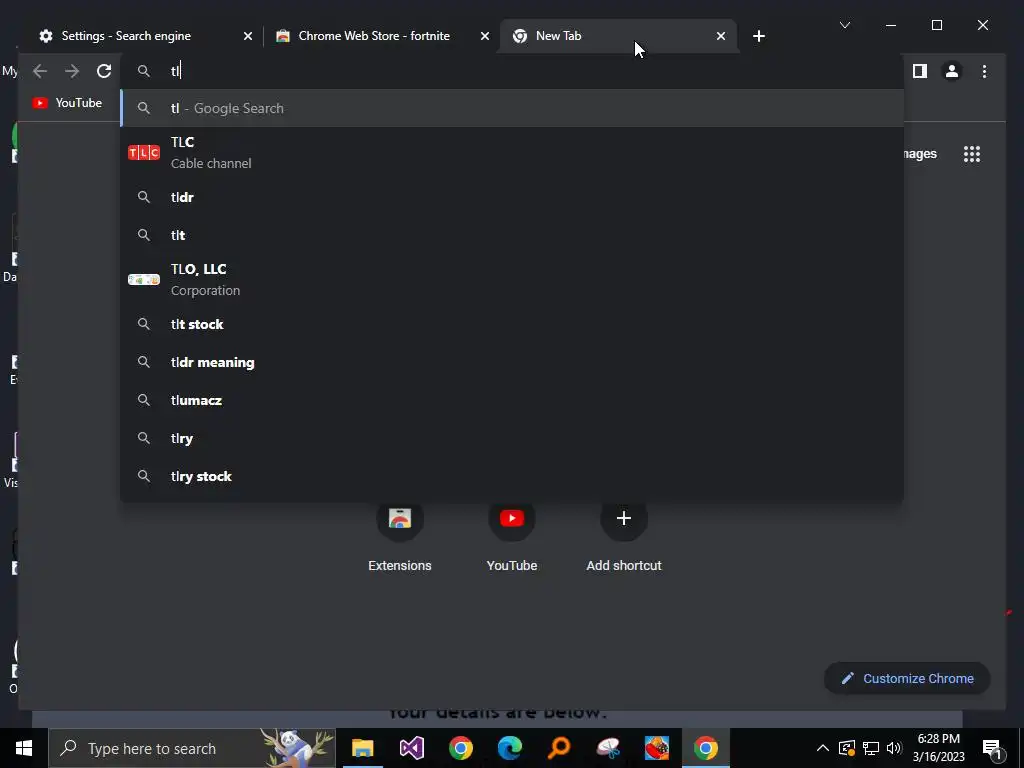Open the first Chrome taskbar icon
Image resolution: width=1024 pixels, height=768 pixels.
point(460,748)
